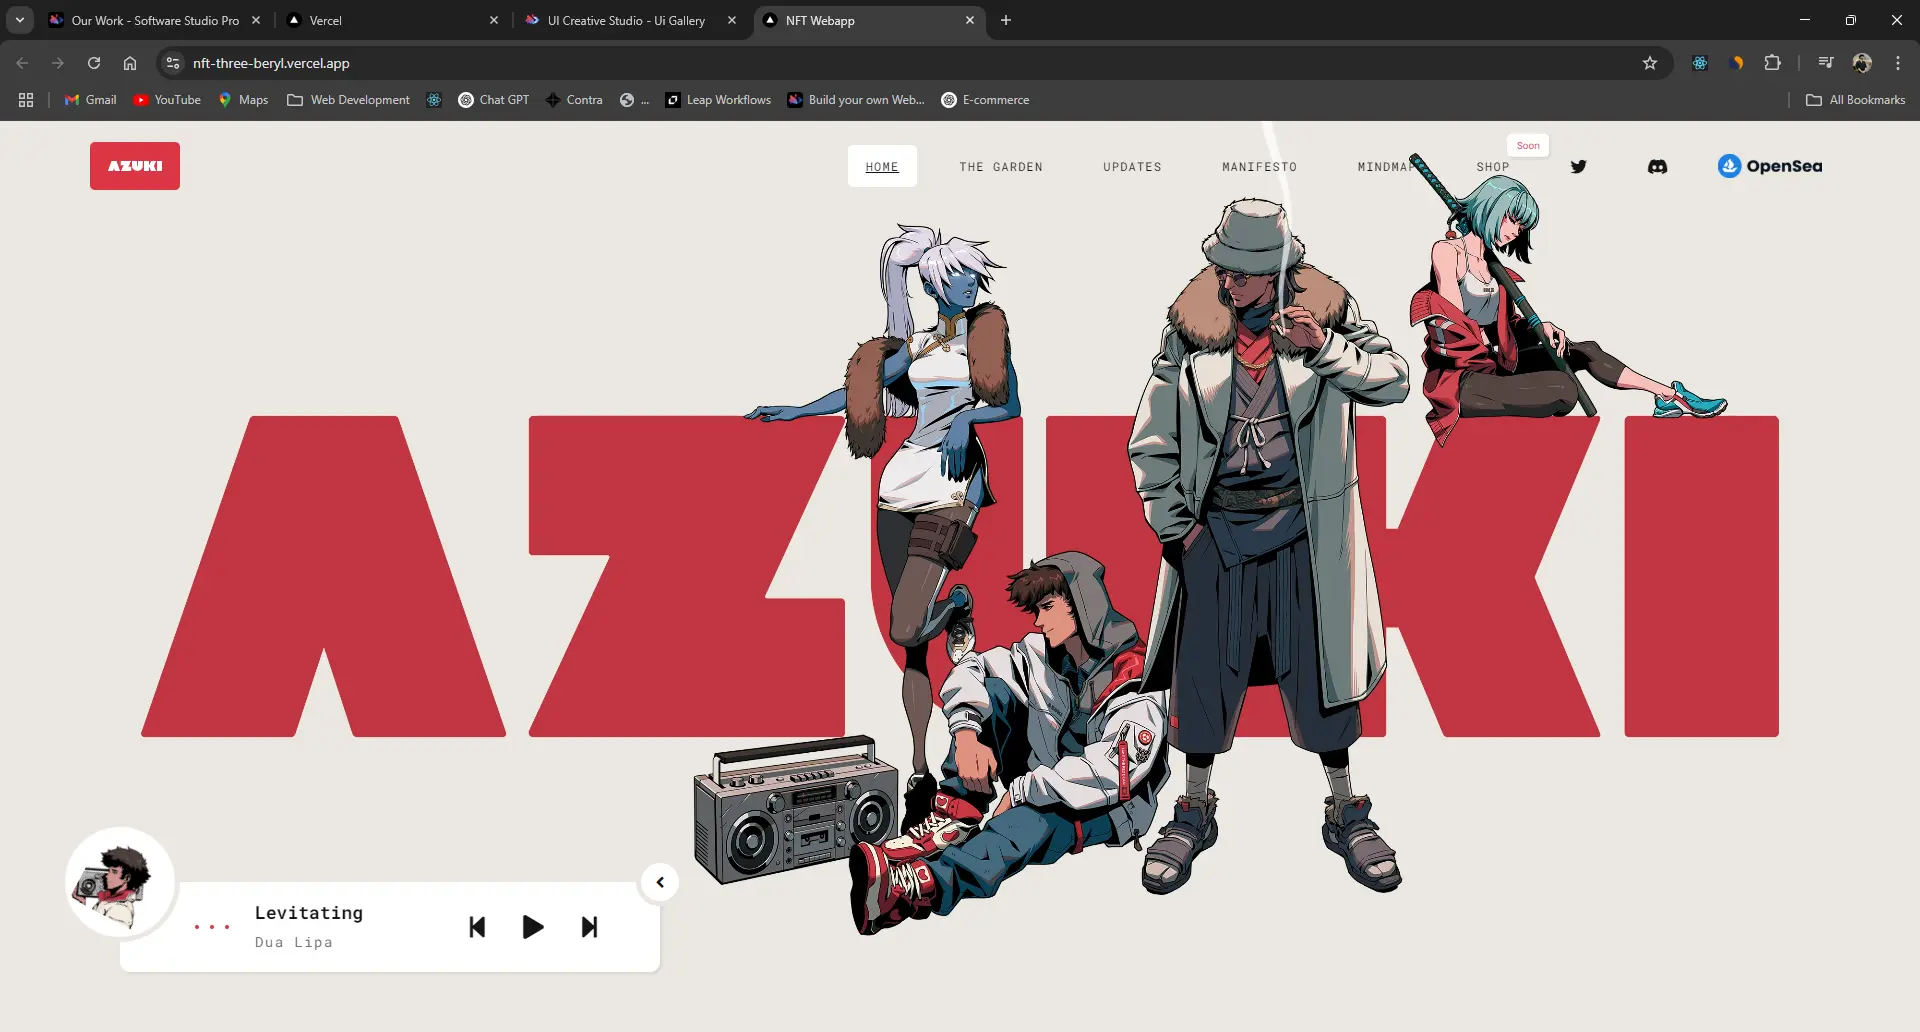Open the React atom bookmark icon
Viewport: 1920px width, 1032px height.
(x=434, y=100)
